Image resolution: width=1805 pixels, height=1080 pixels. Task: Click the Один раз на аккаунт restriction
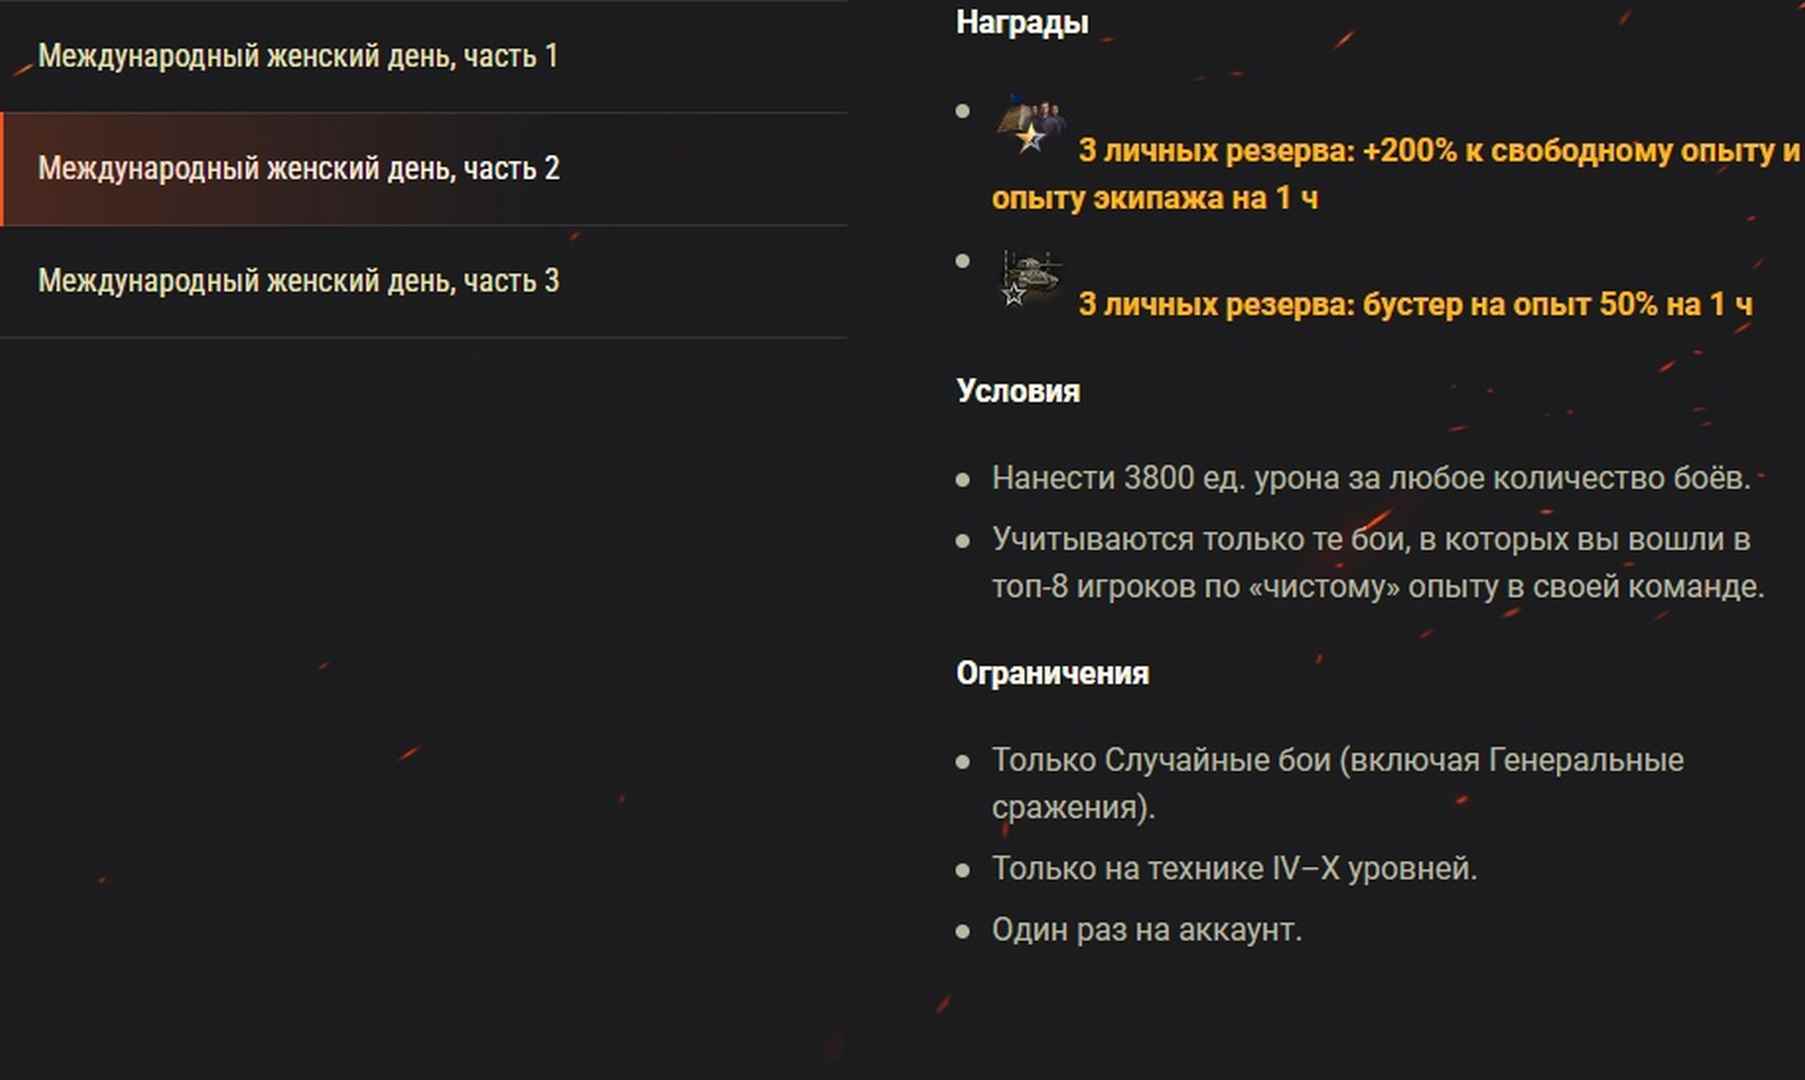[x=1147, y=930]
